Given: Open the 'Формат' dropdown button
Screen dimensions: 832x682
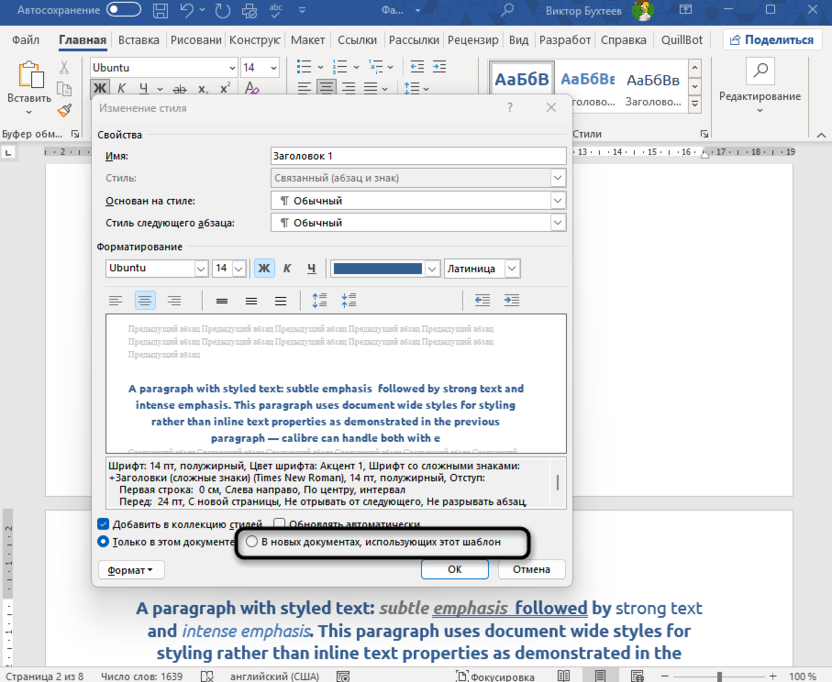Looking at the screenshot, I should [131, 570].
